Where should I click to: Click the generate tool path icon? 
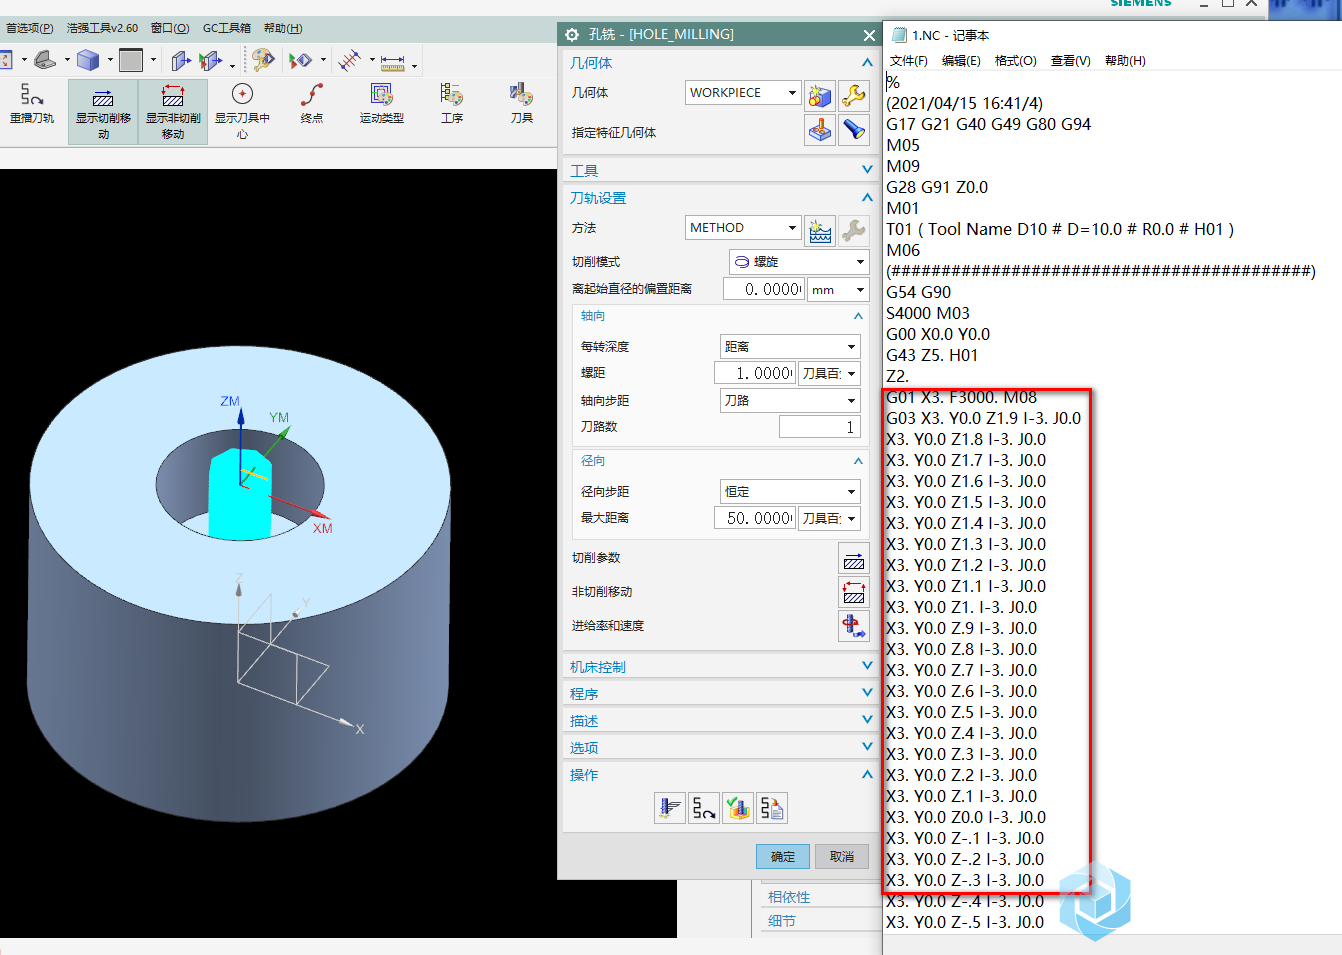670,807
